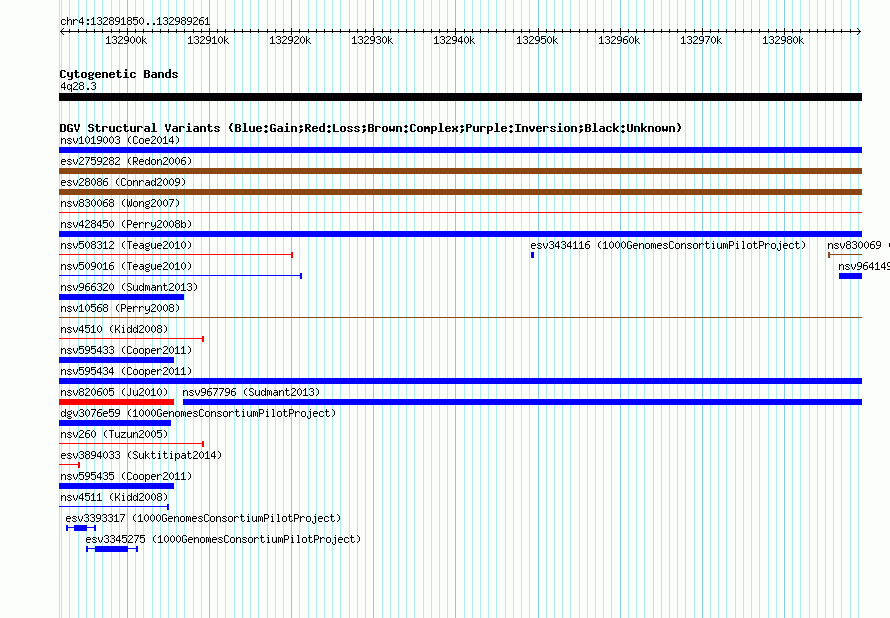890x618 pixels.
Task: Click the short red esv3894033 line
Action: click(x=69, y=465)
